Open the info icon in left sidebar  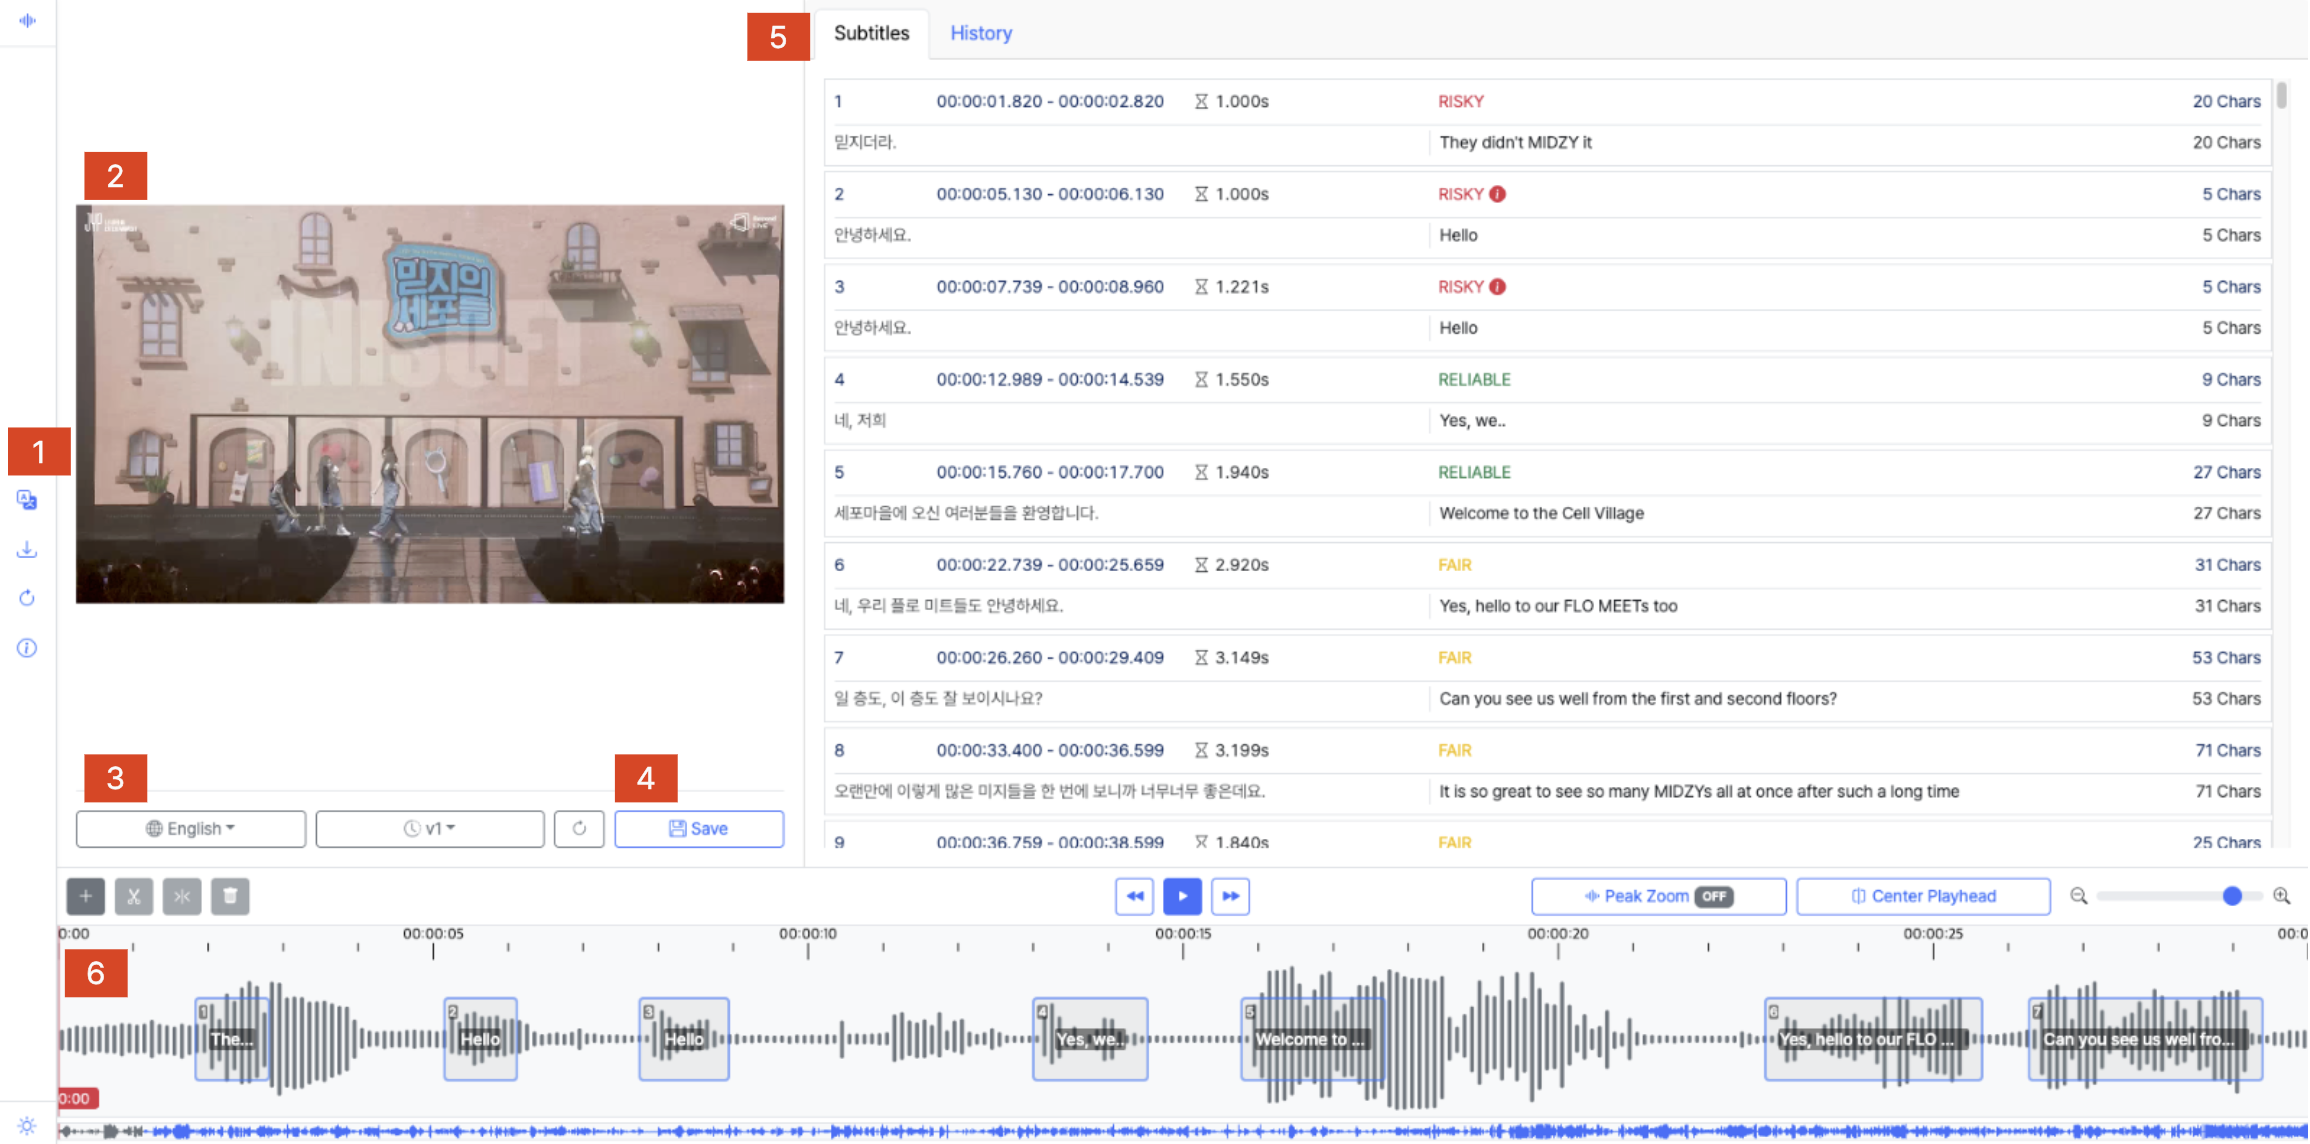27,648
